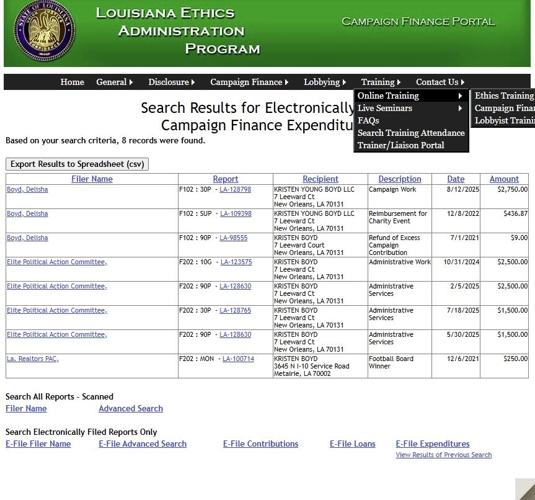Viewport: 535px width, 500px height.
Task: Select Search Training Attendance menu entry
Action: click(x=411, y=133)
